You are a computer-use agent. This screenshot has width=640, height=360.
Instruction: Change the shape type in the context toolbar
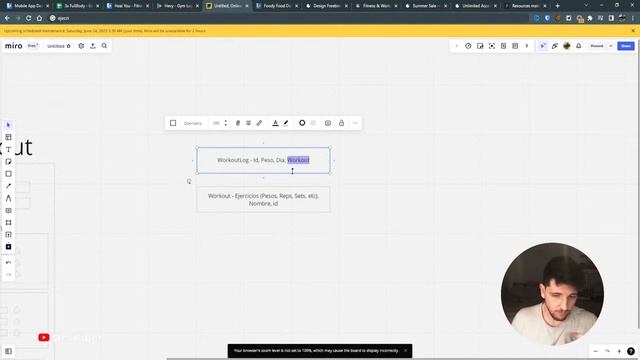coord(173,123)
